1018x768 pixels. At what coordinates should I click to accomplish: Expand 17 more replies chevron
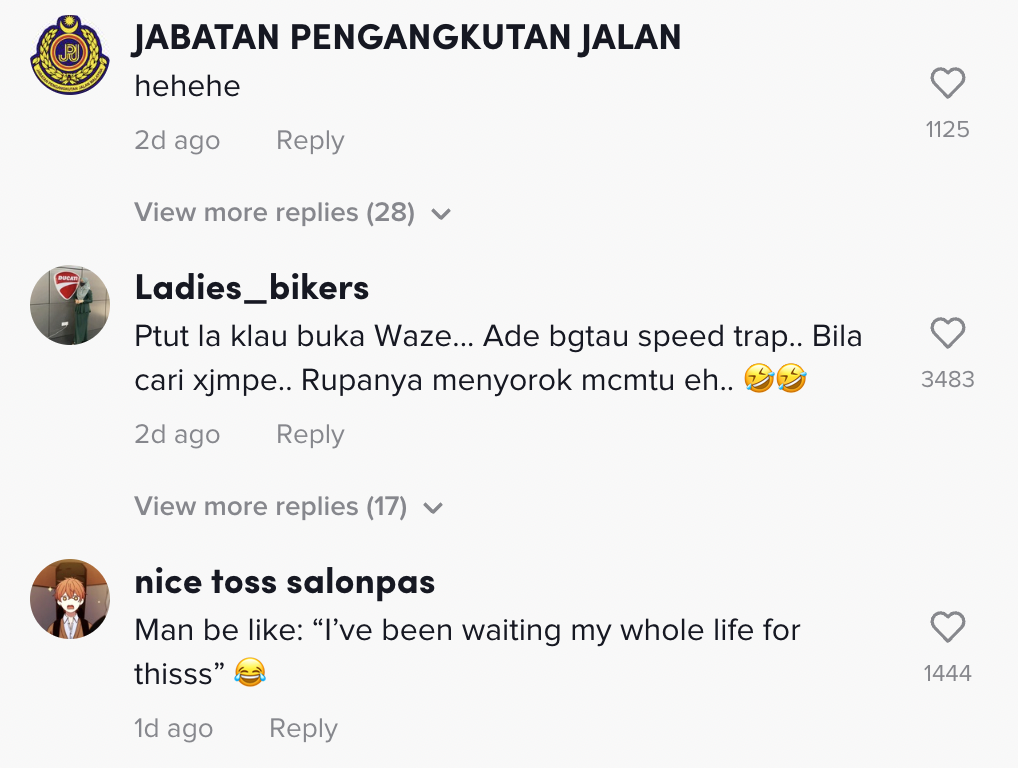(433, 508)
